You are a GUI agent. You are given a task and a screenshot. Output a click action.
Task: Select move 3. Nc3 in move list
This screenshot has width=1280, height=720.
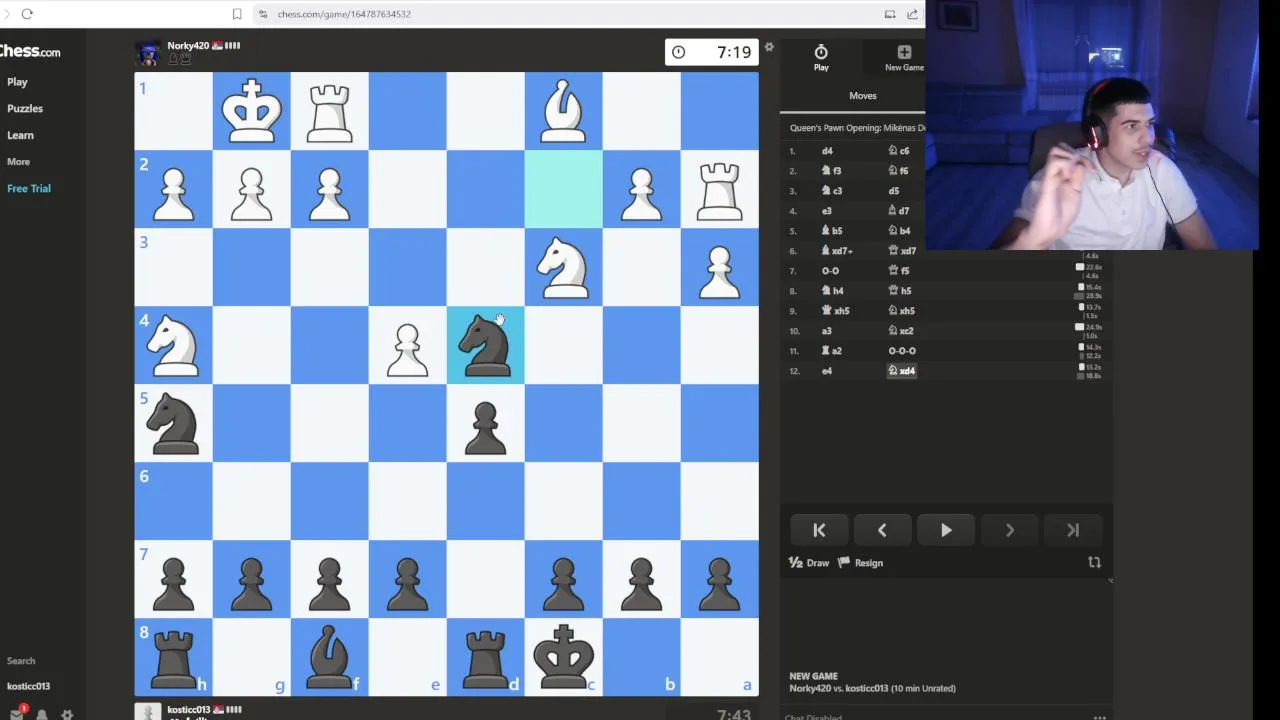[832, 191]
